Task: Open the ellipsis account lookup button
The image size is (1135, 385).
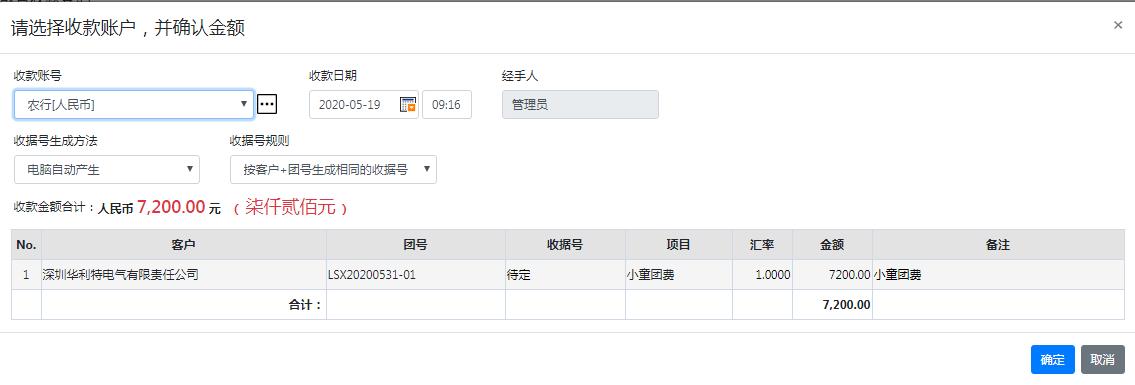Action: coord(267,104)
